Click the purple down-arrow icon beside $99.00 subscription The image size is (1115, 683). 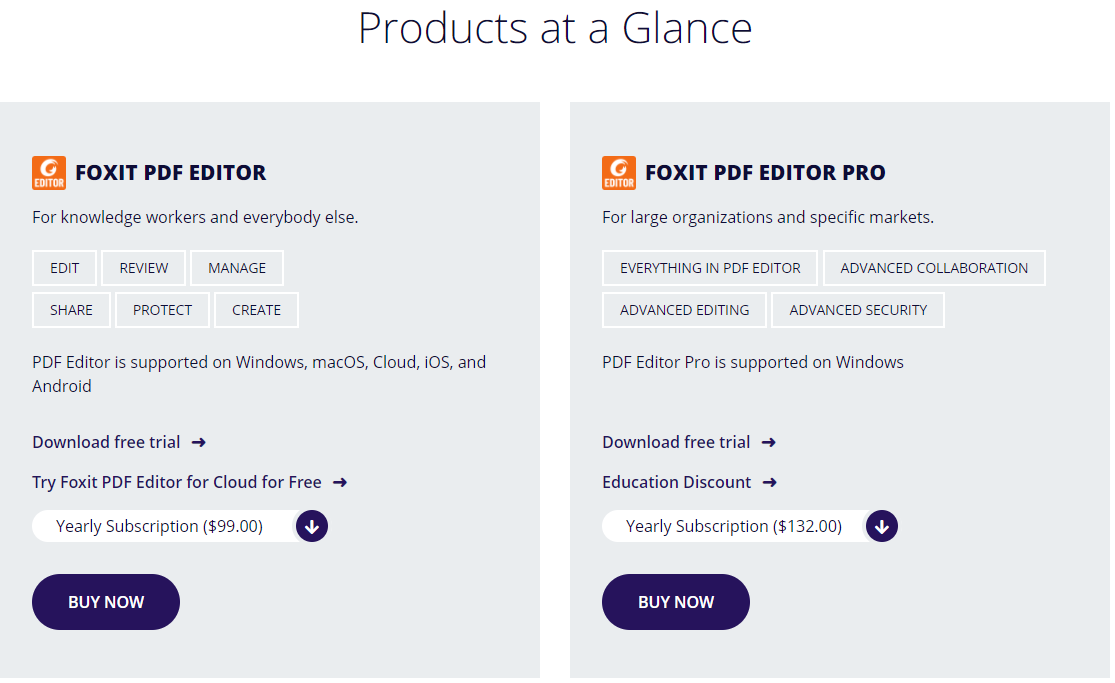point(312,526)
